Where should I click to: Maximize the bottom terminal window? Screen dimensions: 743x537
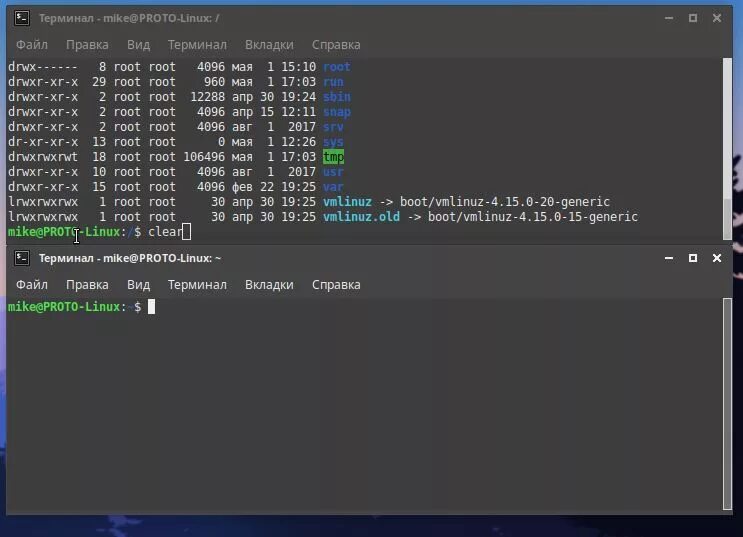click(693, 258)
